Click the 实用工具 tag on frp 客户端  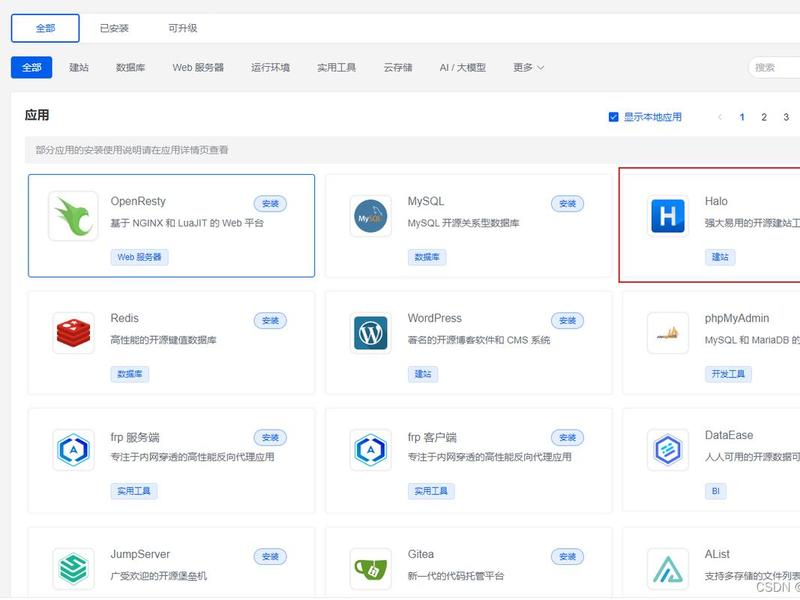(x=431, y=491)
